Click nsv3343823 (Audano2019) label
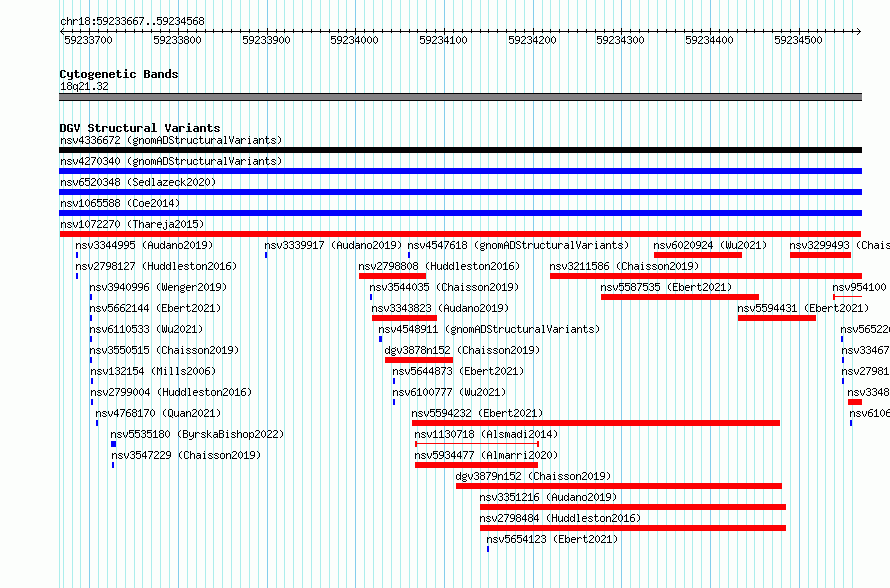The height and width of the screenshot is (588, 890). [x=440, y=308]
